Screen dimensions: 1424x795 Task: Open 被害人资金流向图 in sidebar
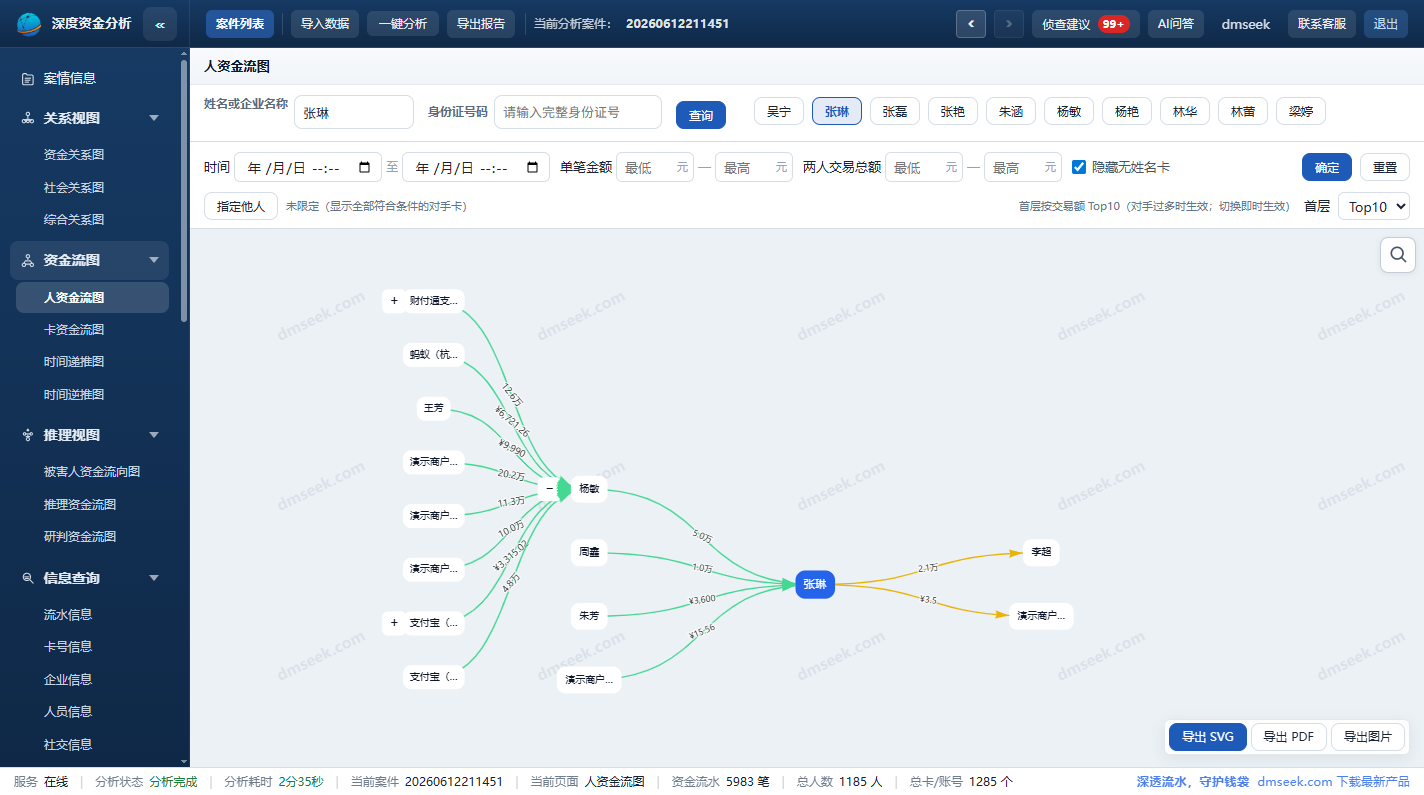pyautogui.click(x=92, y=471)
